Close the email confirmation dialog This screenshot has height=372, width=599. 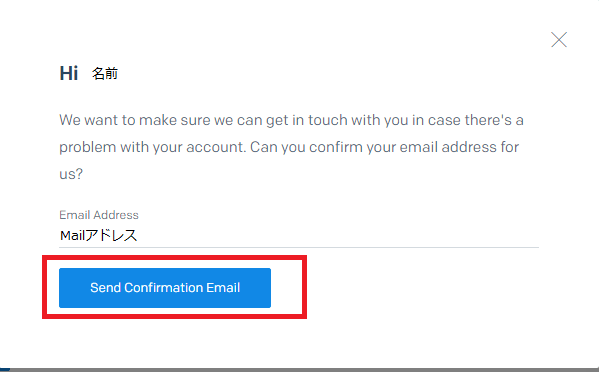[x=559, y=40]
